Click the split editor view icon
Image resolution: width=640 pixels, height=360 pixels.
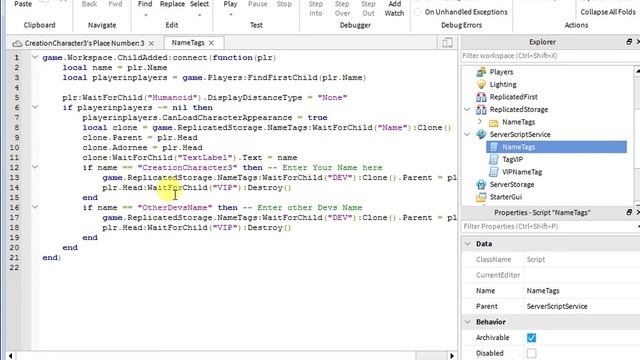point(447,42)
